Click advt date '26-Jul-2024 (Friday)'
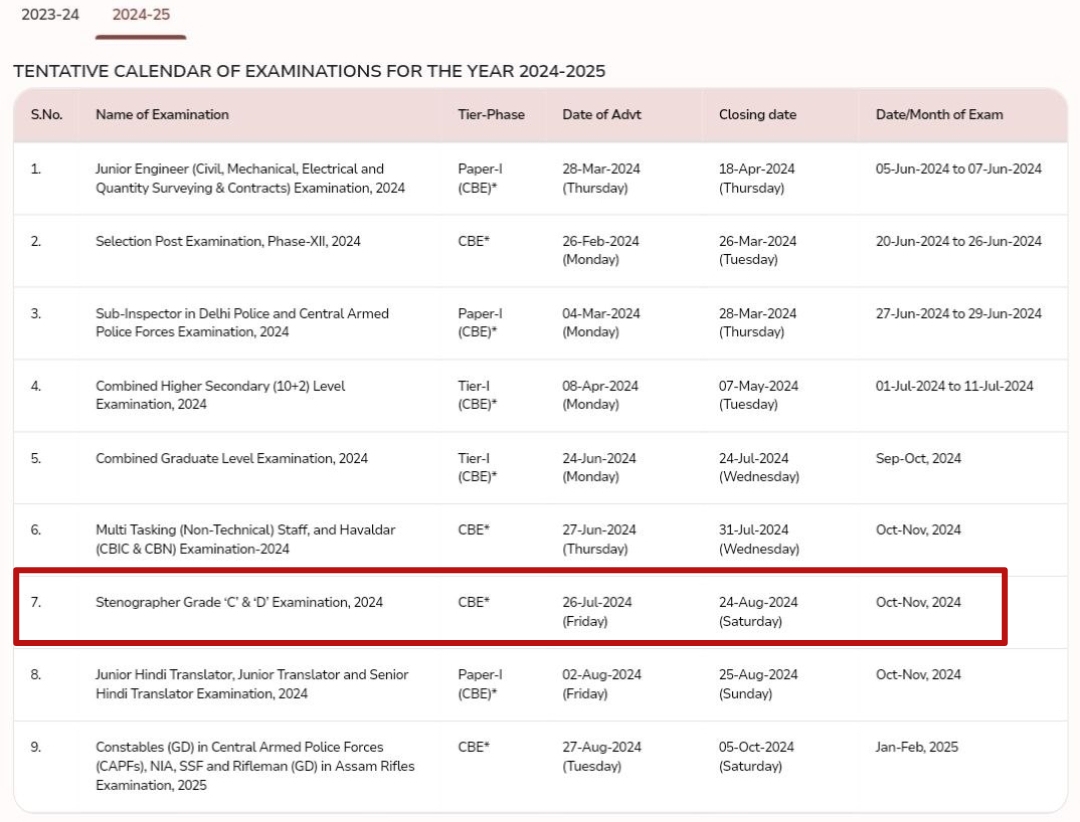The height and width of the screenshot is (822, 1080). pyautogui.click(x=596, y=612)
